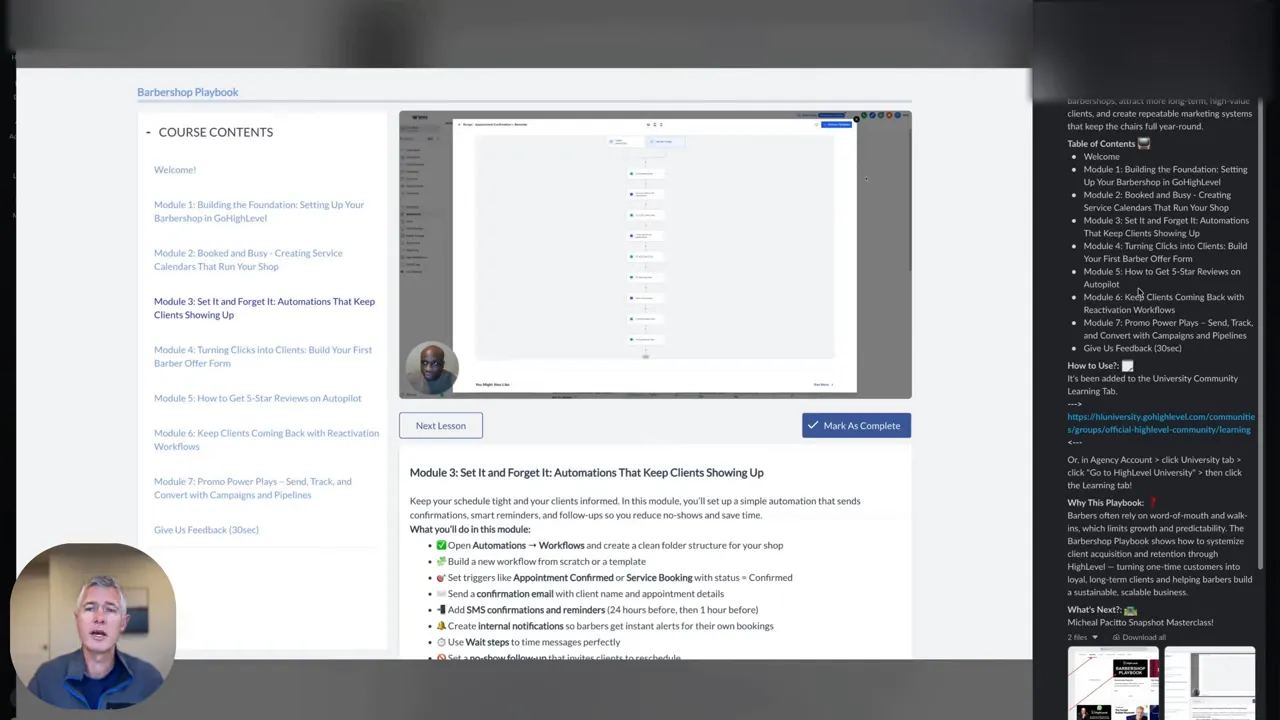Click 'Give Us Feedback (30sec)' bullet in message
The image size is (1280, 720).
(x=1132, y=348)
